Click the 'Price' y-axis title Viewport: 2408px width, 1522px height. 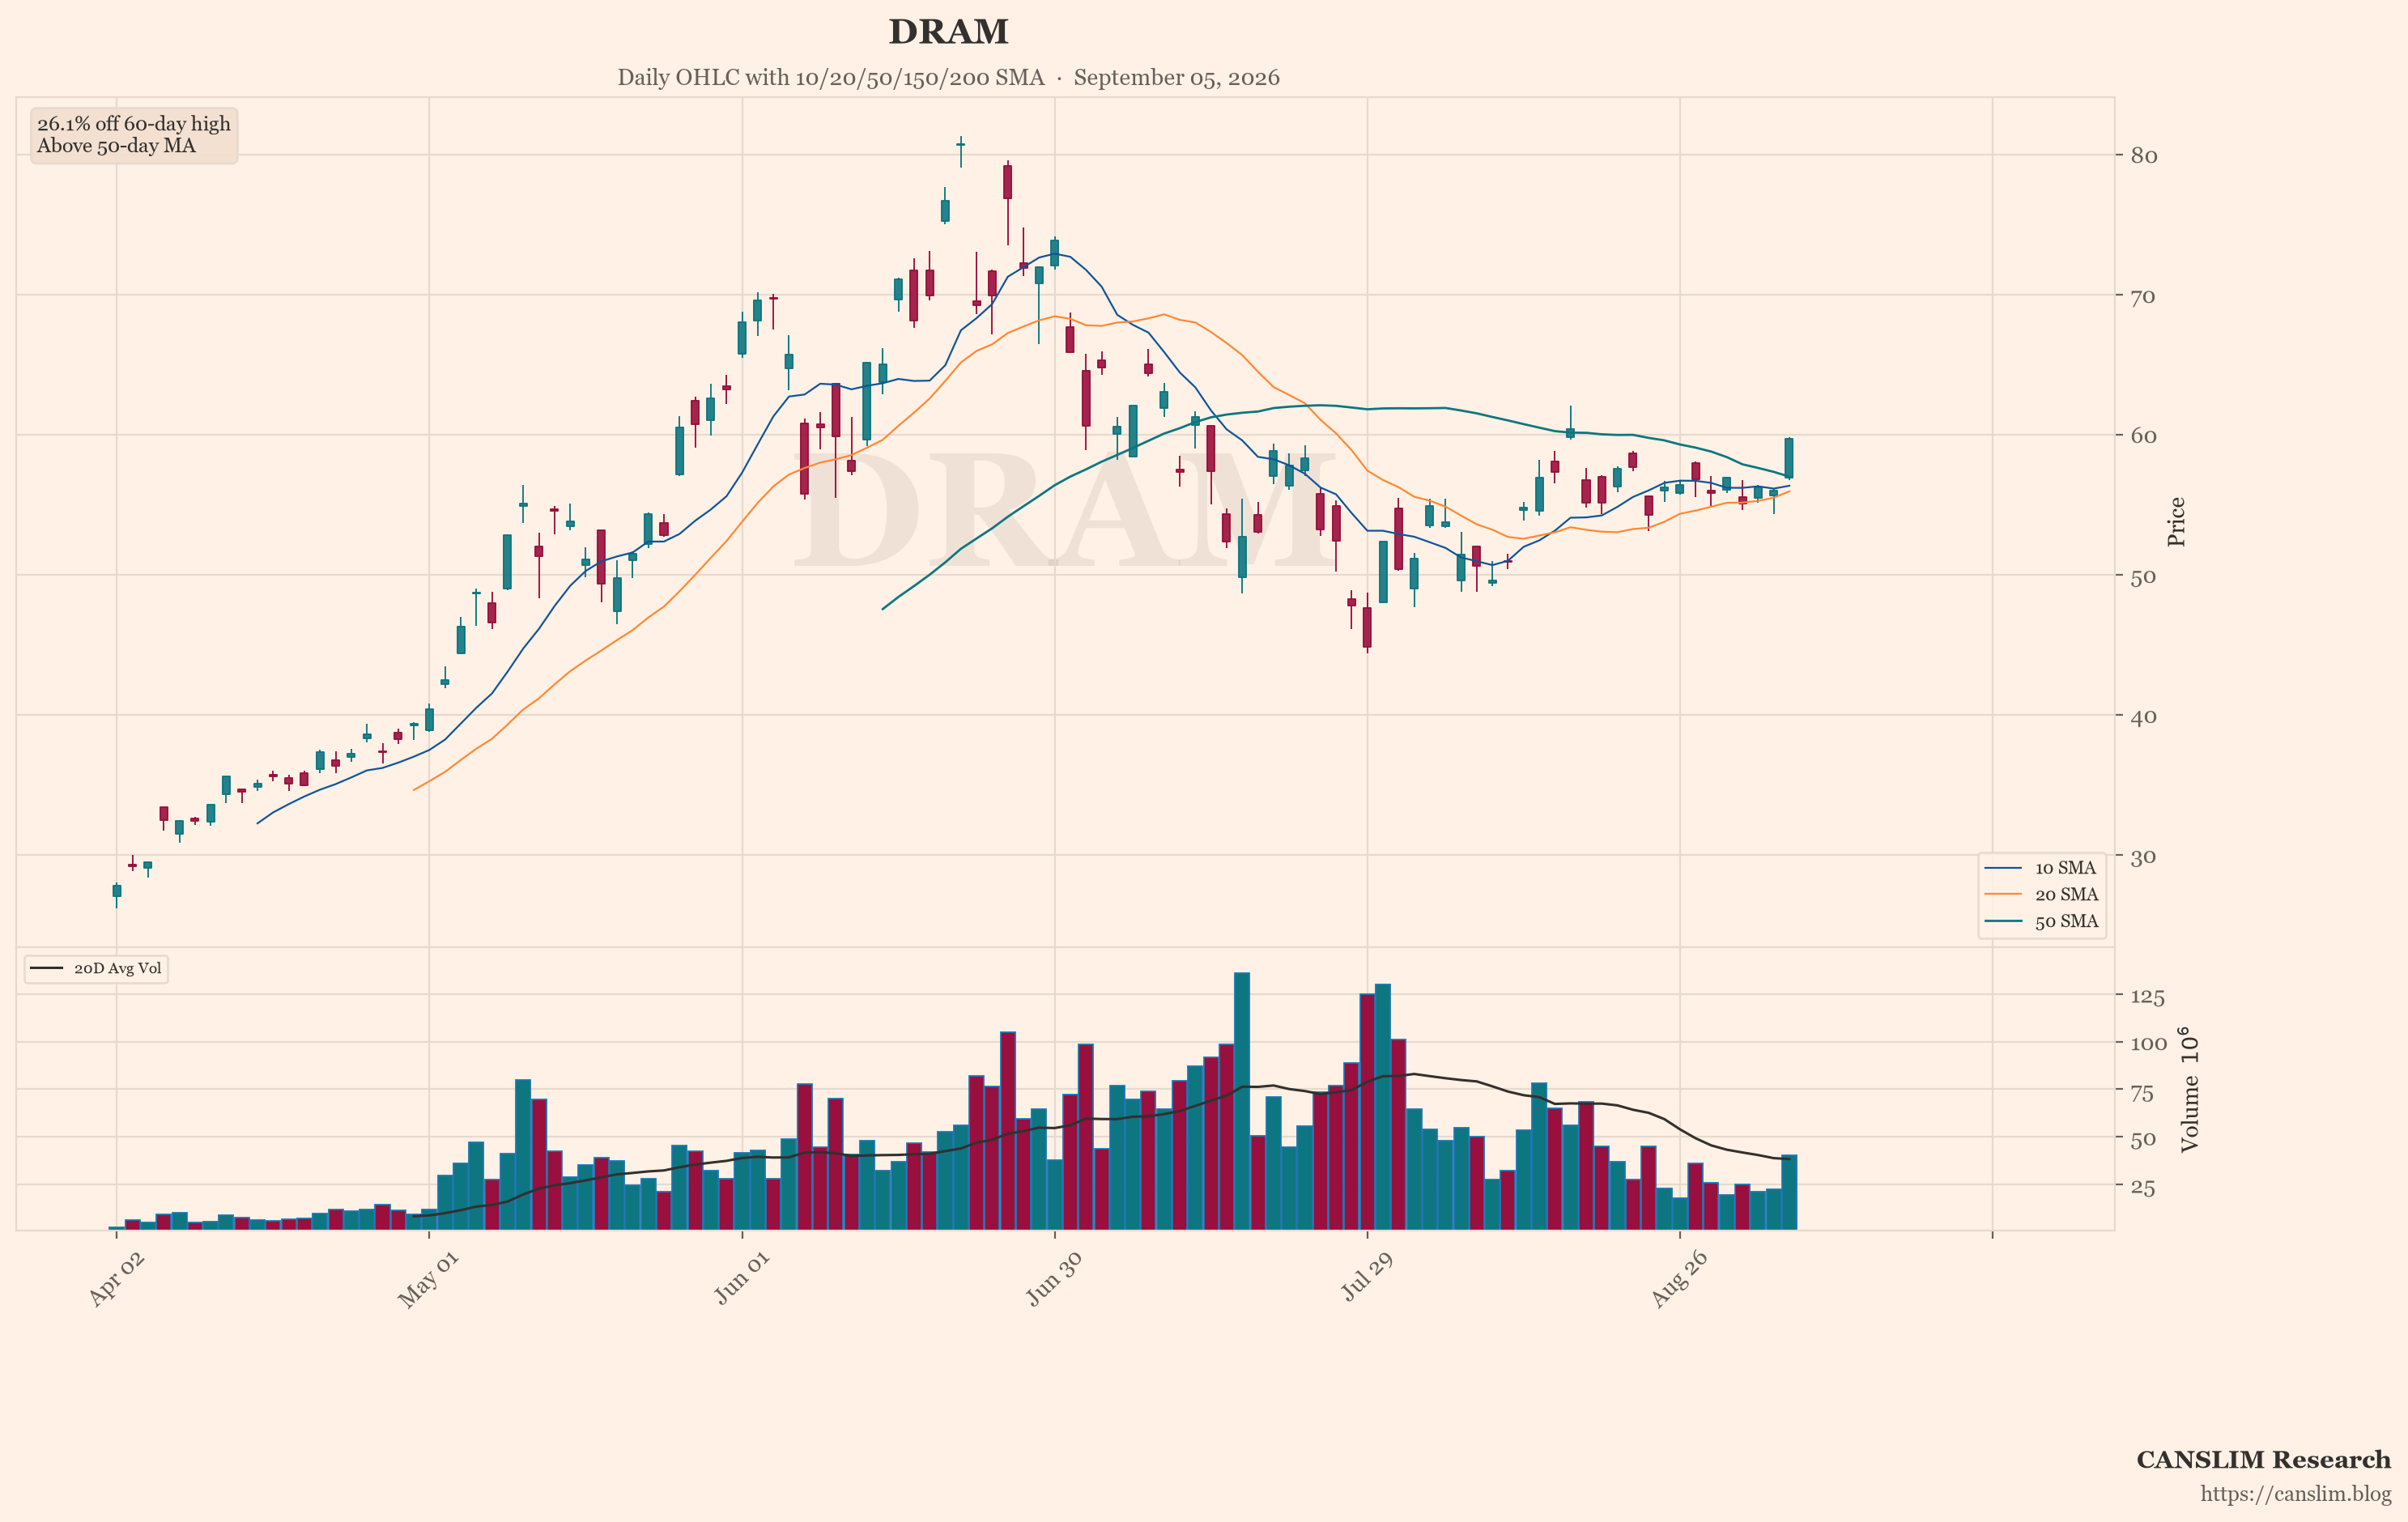(2176, 522)
